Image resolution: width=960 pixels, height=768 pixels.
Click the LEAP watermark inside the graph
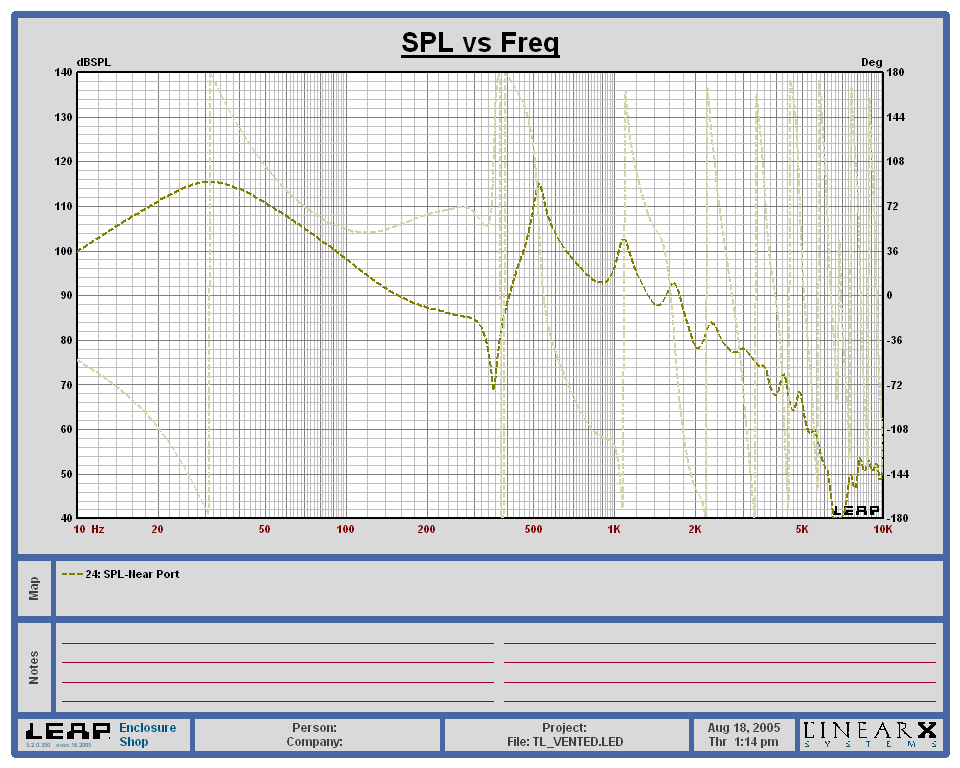click(x=856, y=510)
